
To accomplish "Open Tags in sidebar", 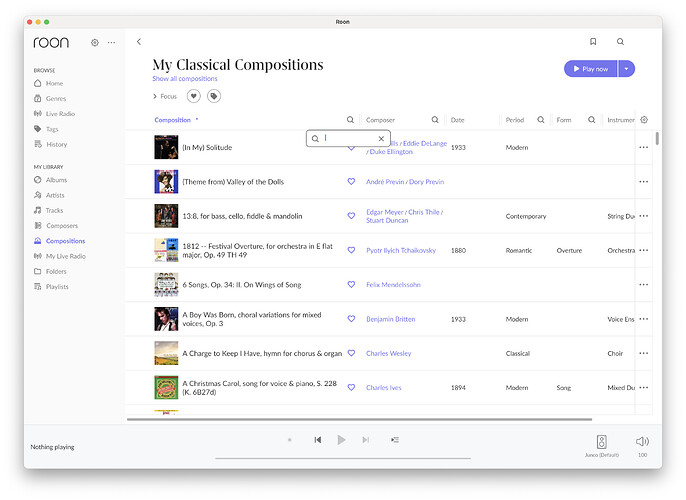I will [x=46, y=129].
